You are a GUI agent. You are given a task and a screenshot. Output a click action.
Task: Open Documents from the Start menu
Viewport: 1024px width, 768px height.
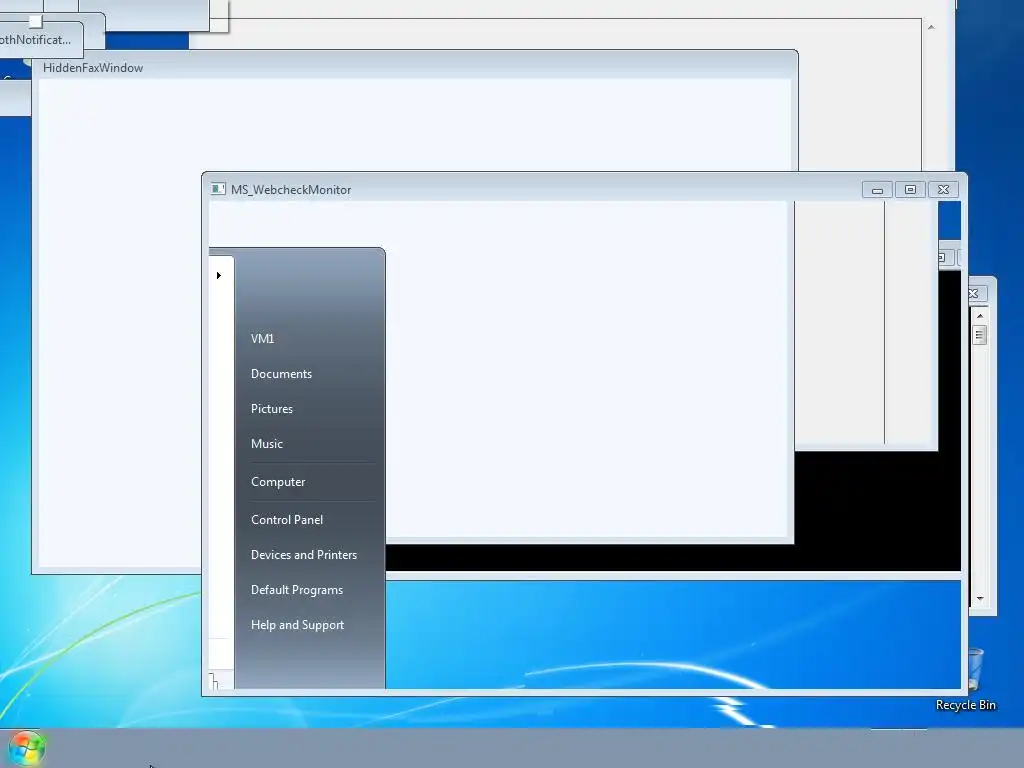pos(281,374)
